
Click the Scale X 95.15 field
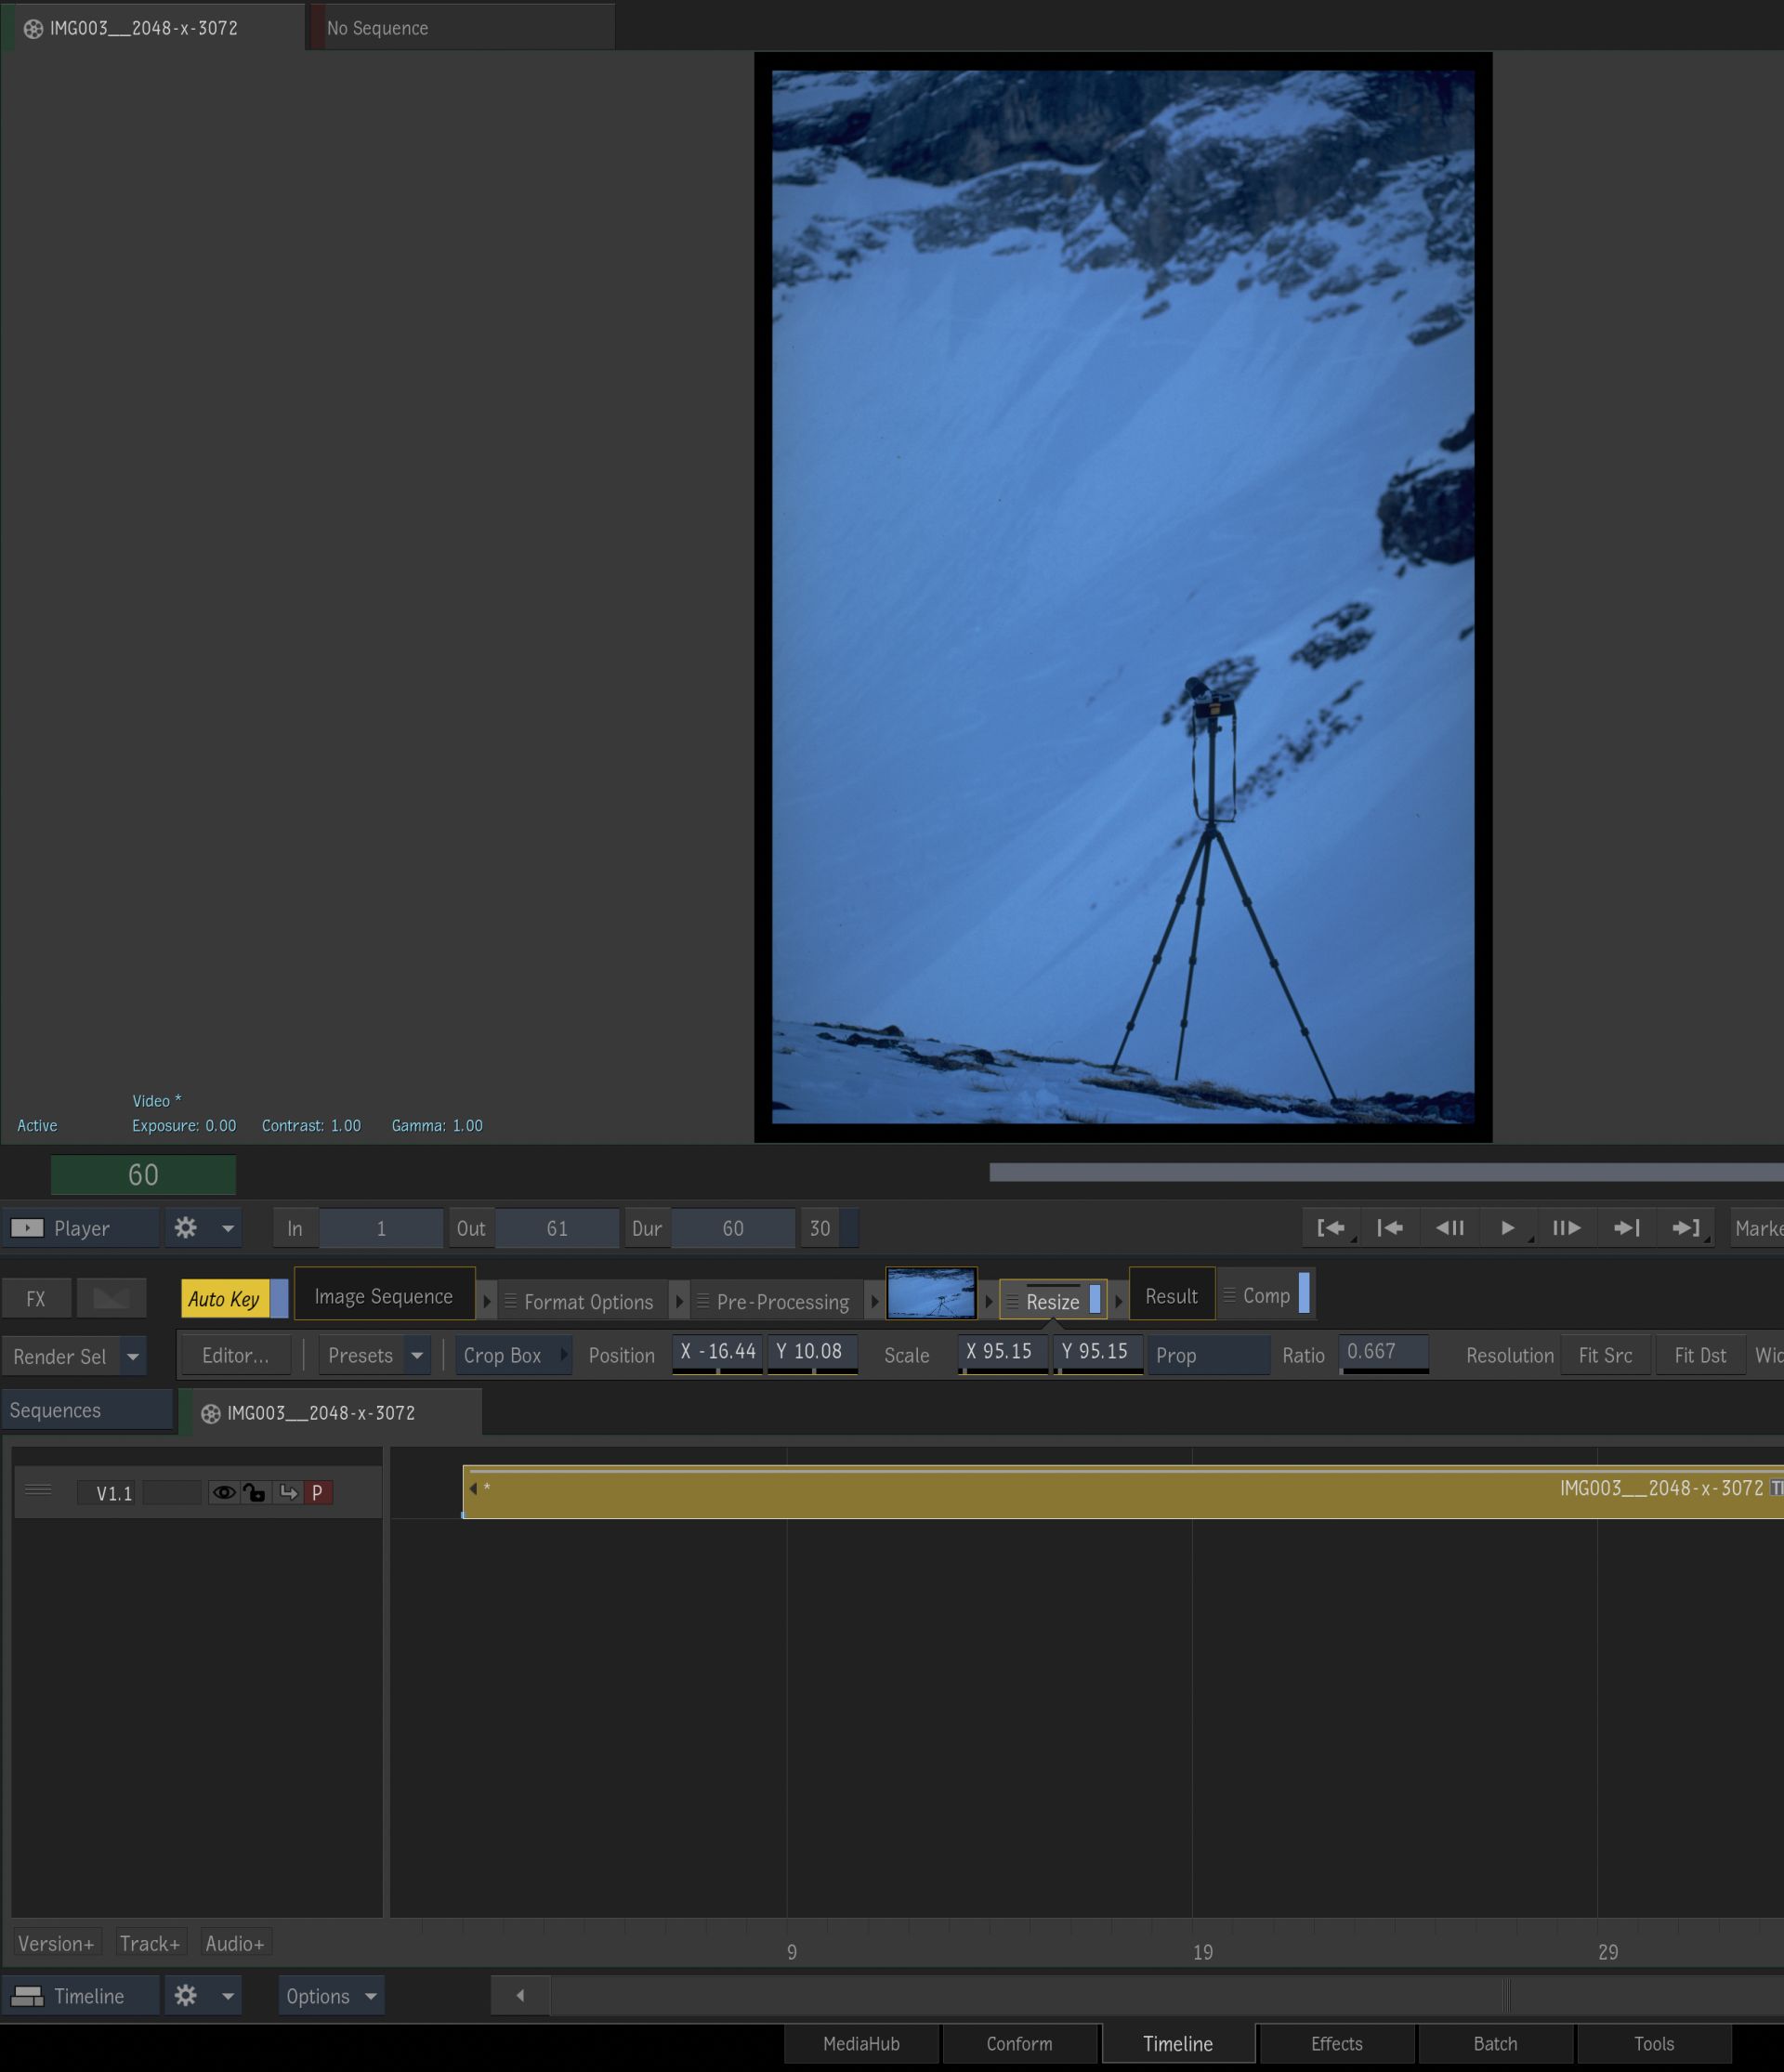click(1002, 1352)
